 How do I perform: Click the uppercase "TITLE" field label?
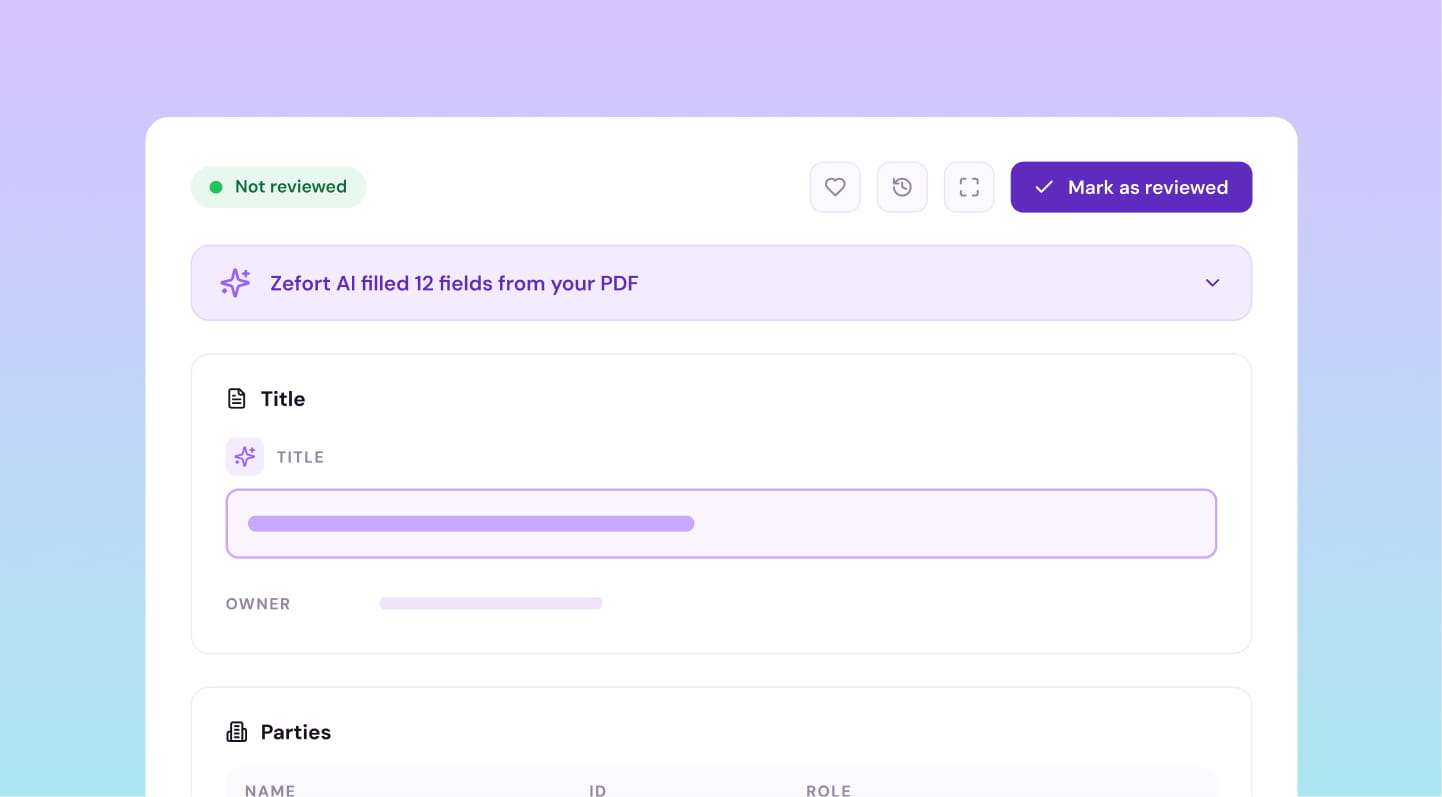[x=301, y=457]
